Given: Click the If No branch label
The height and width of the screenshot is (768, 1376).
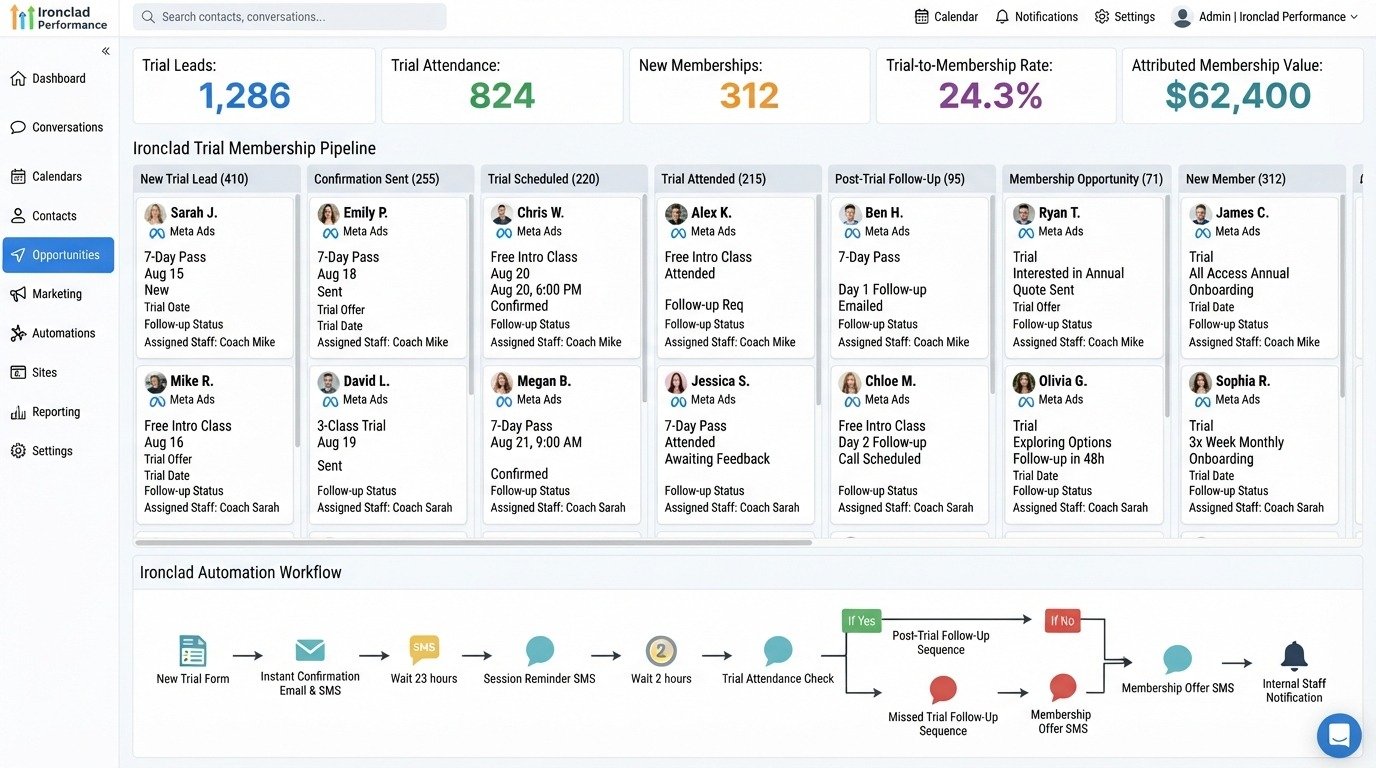Looking at the screenshot, I should [x=1062, y=621].
